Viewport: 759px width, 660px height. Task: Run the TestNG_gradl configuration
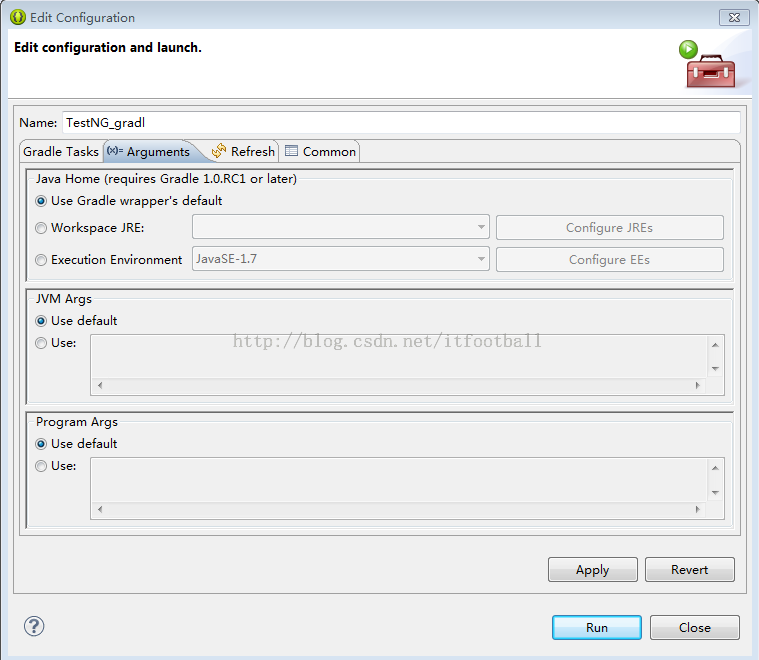(x=597, y=628)
